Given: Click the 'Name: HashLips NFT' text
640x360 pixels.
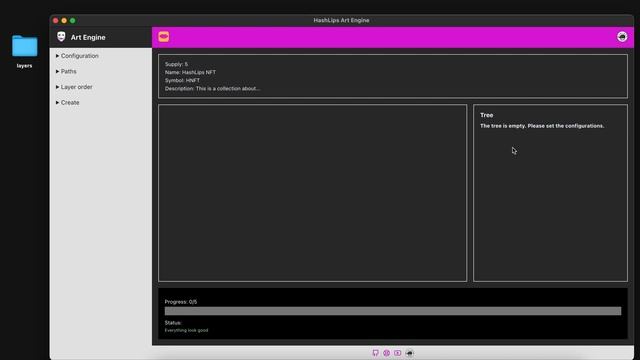Looking at the screenshot, I should [x=190, y=72].
